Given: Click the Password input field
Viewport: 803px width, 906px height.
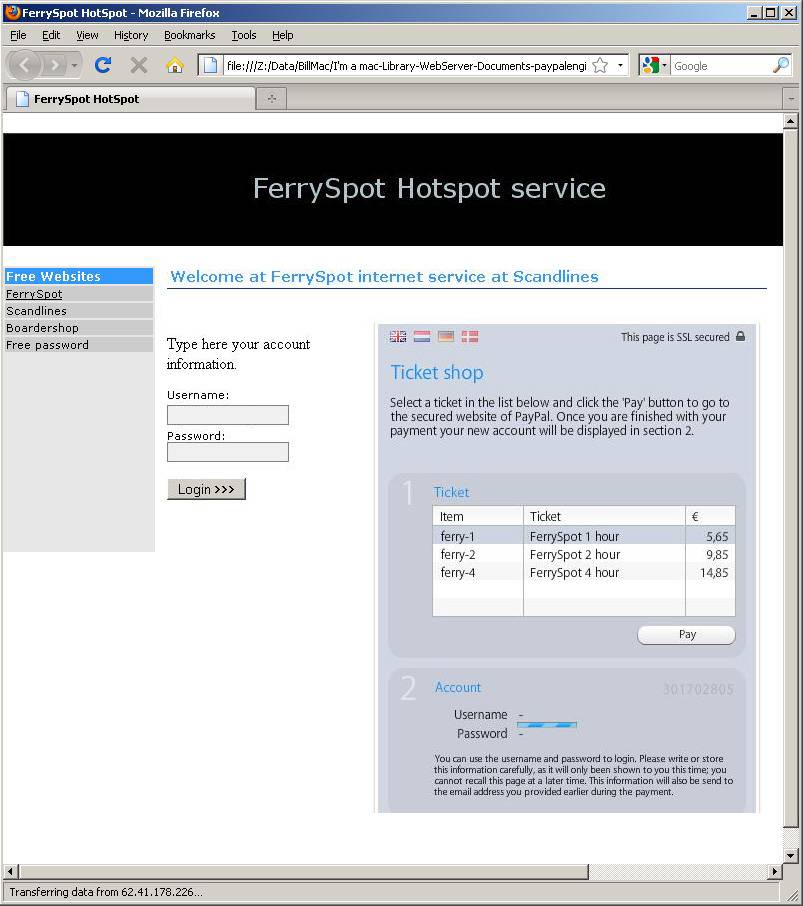Looking at the screenshot, I should tap(228, 452).
